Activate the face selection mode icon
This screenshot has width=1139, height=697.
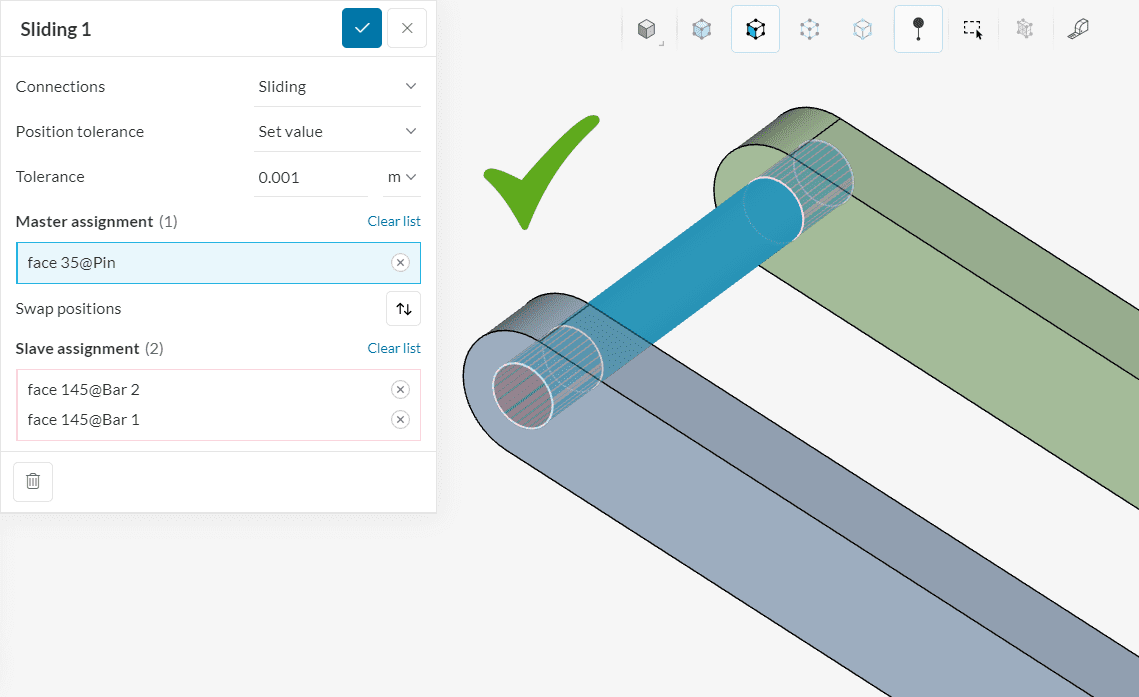(755, 30)
